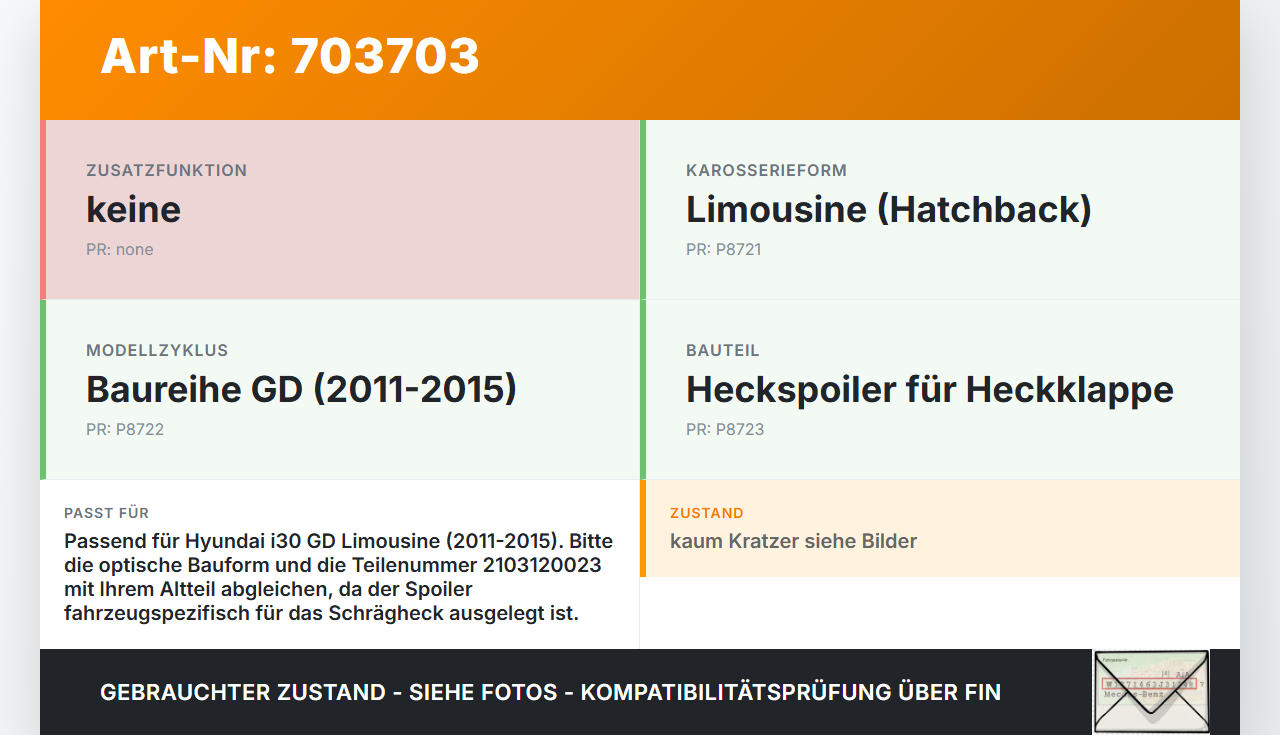Viewport: 1280px width, 736px height.
Task: Click the BAUTEIL label
Action: (723, 350)
